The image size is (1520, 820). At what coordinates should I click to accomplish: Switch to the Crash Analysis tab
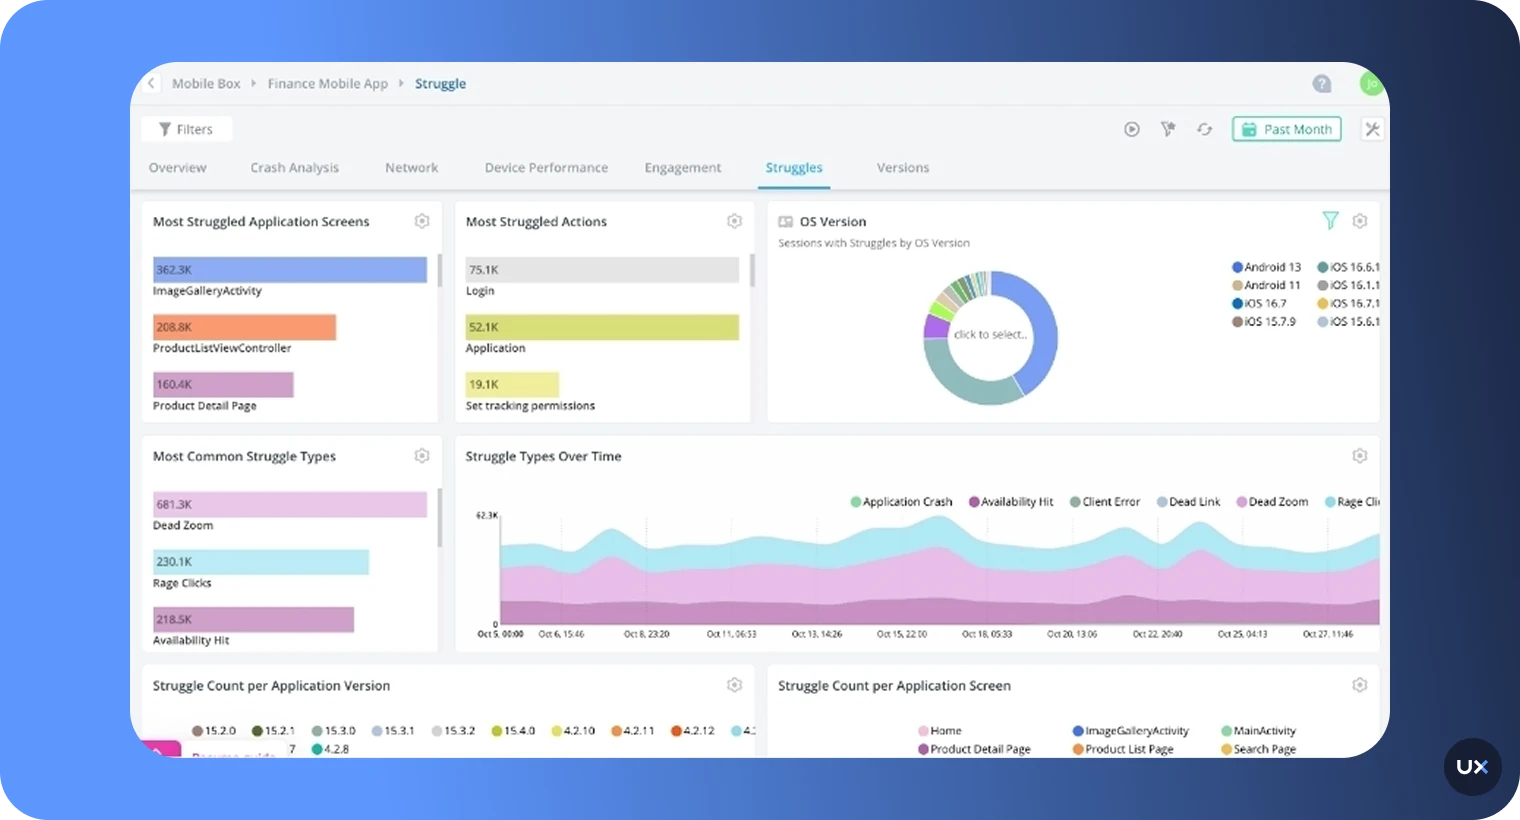(x=294, y=168)
